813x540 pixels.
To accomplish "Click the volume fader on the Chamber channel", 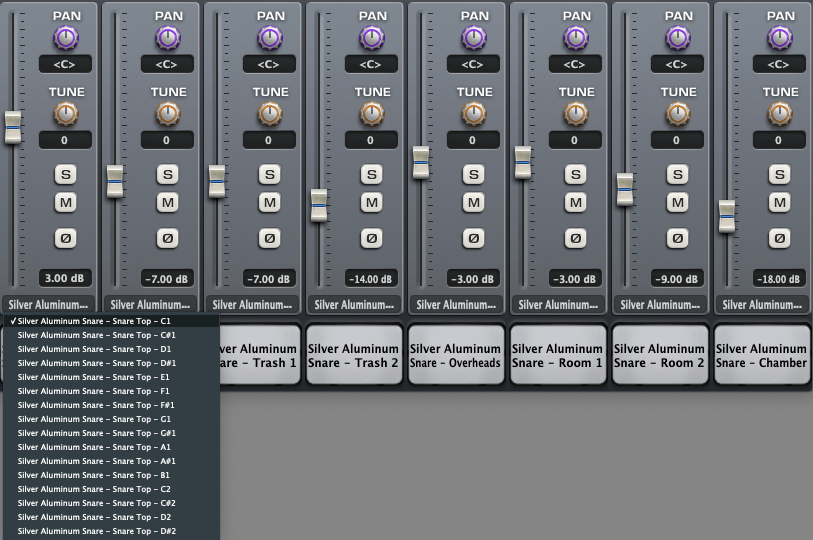I will pos(727,215).
